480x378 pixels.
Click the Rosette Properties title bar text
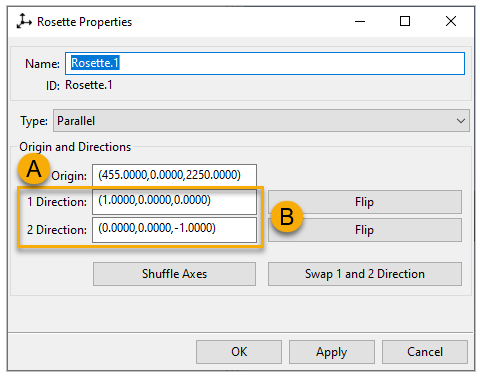click(x=84, y=22)
